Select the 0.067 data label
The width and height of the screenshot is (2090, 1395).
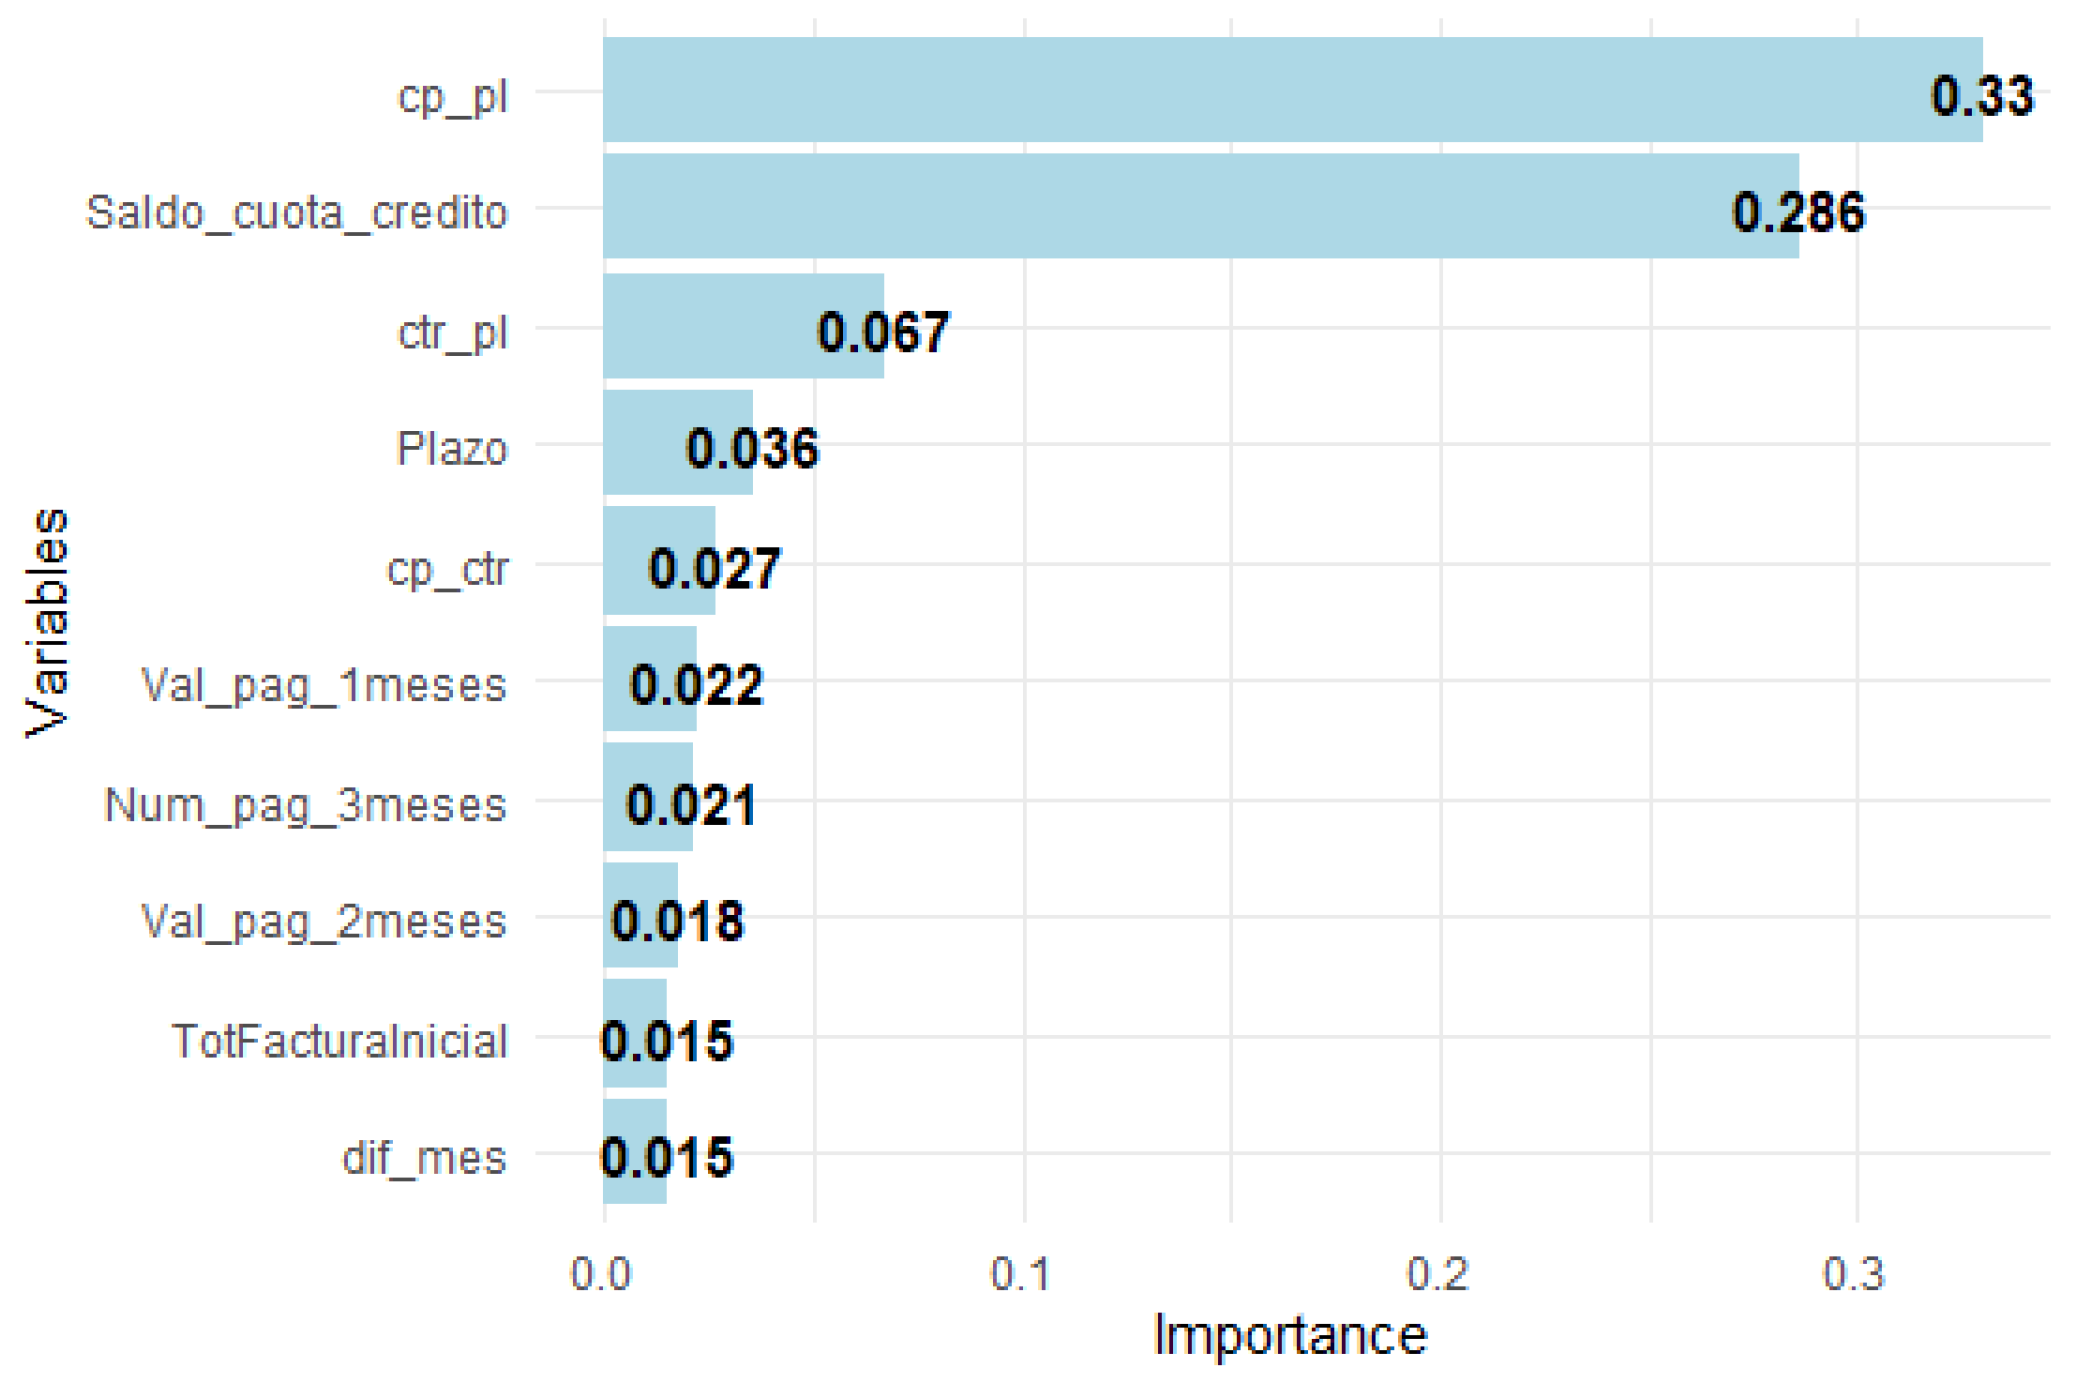coord(883,332)
